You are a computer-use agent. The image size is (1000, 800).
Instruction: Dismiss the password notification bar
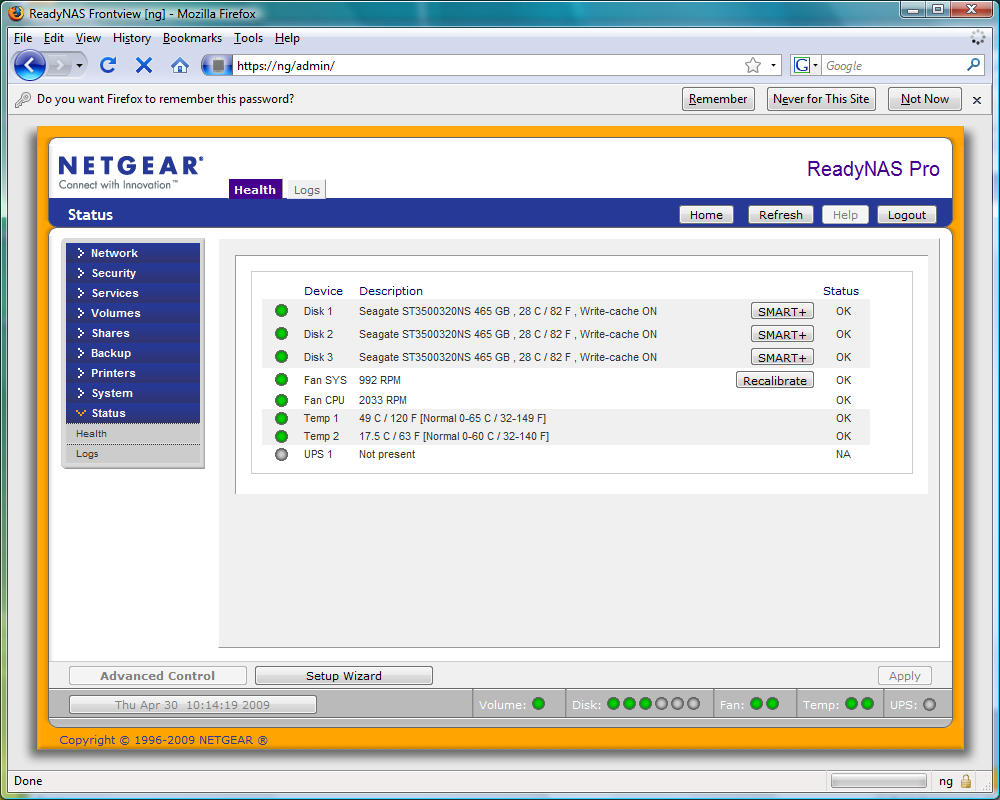[x=976, y=100]
